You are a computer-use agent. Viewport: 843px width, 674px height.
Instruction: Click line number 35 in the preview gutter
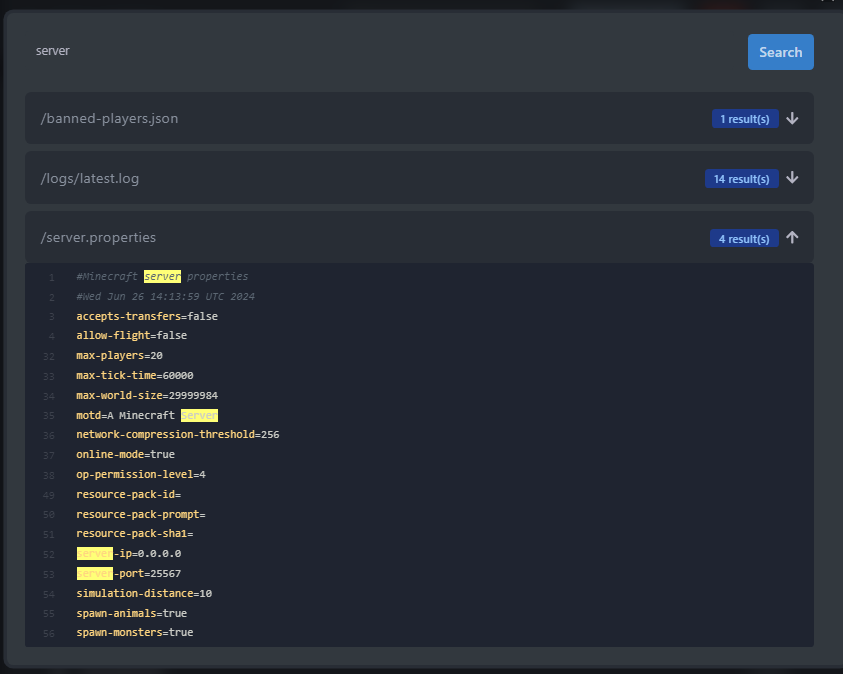pyautogui.click(x=48, y=414)
